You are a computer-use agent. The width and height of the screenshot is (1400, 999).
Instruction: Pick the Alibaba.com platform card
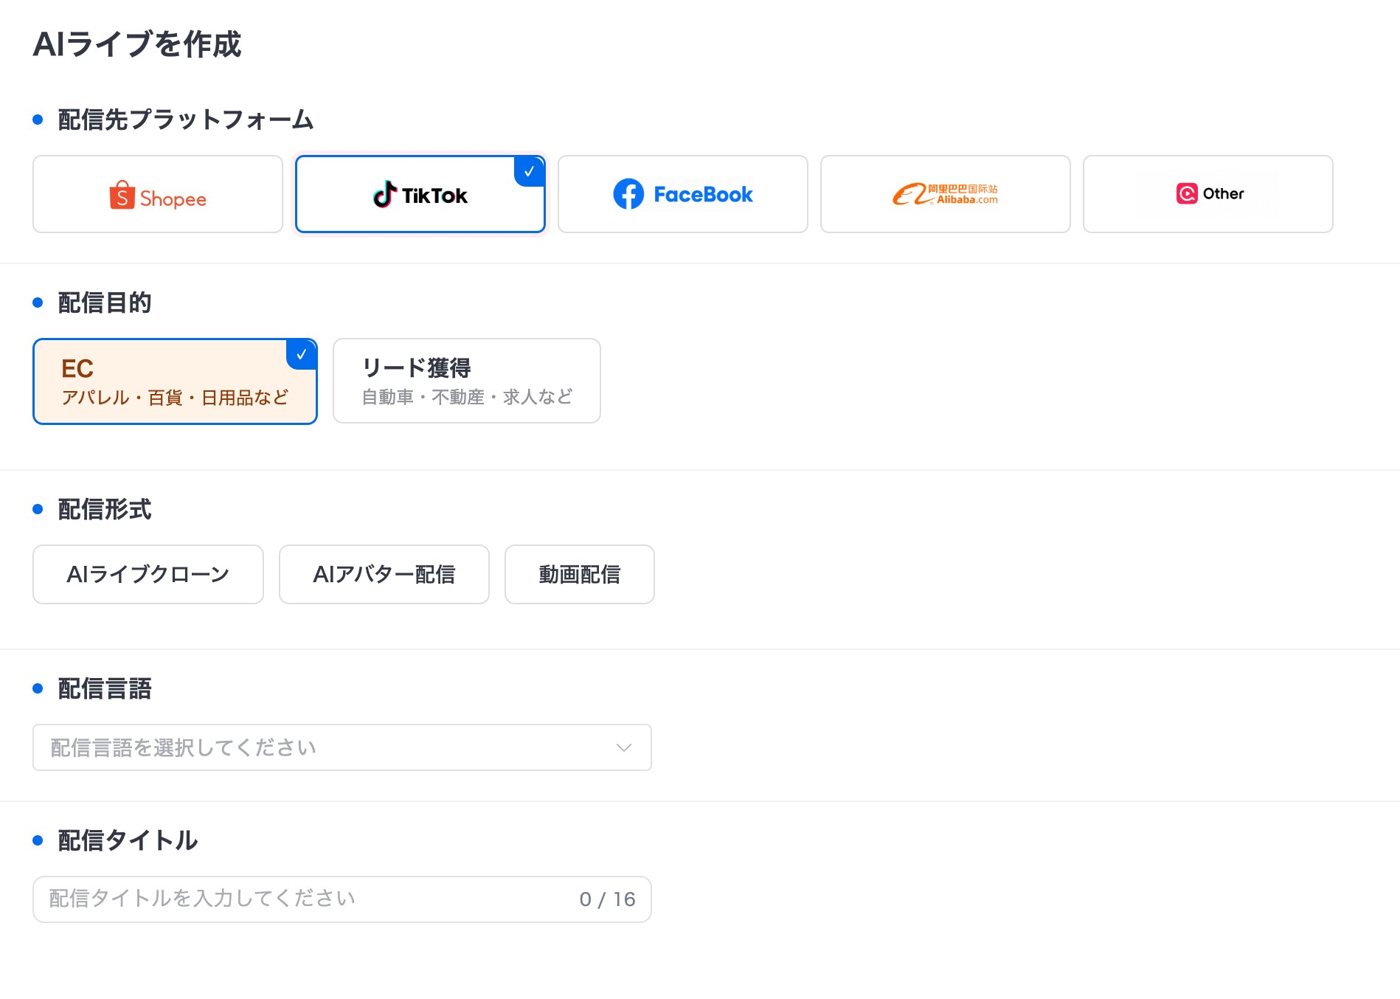point(945,194)
